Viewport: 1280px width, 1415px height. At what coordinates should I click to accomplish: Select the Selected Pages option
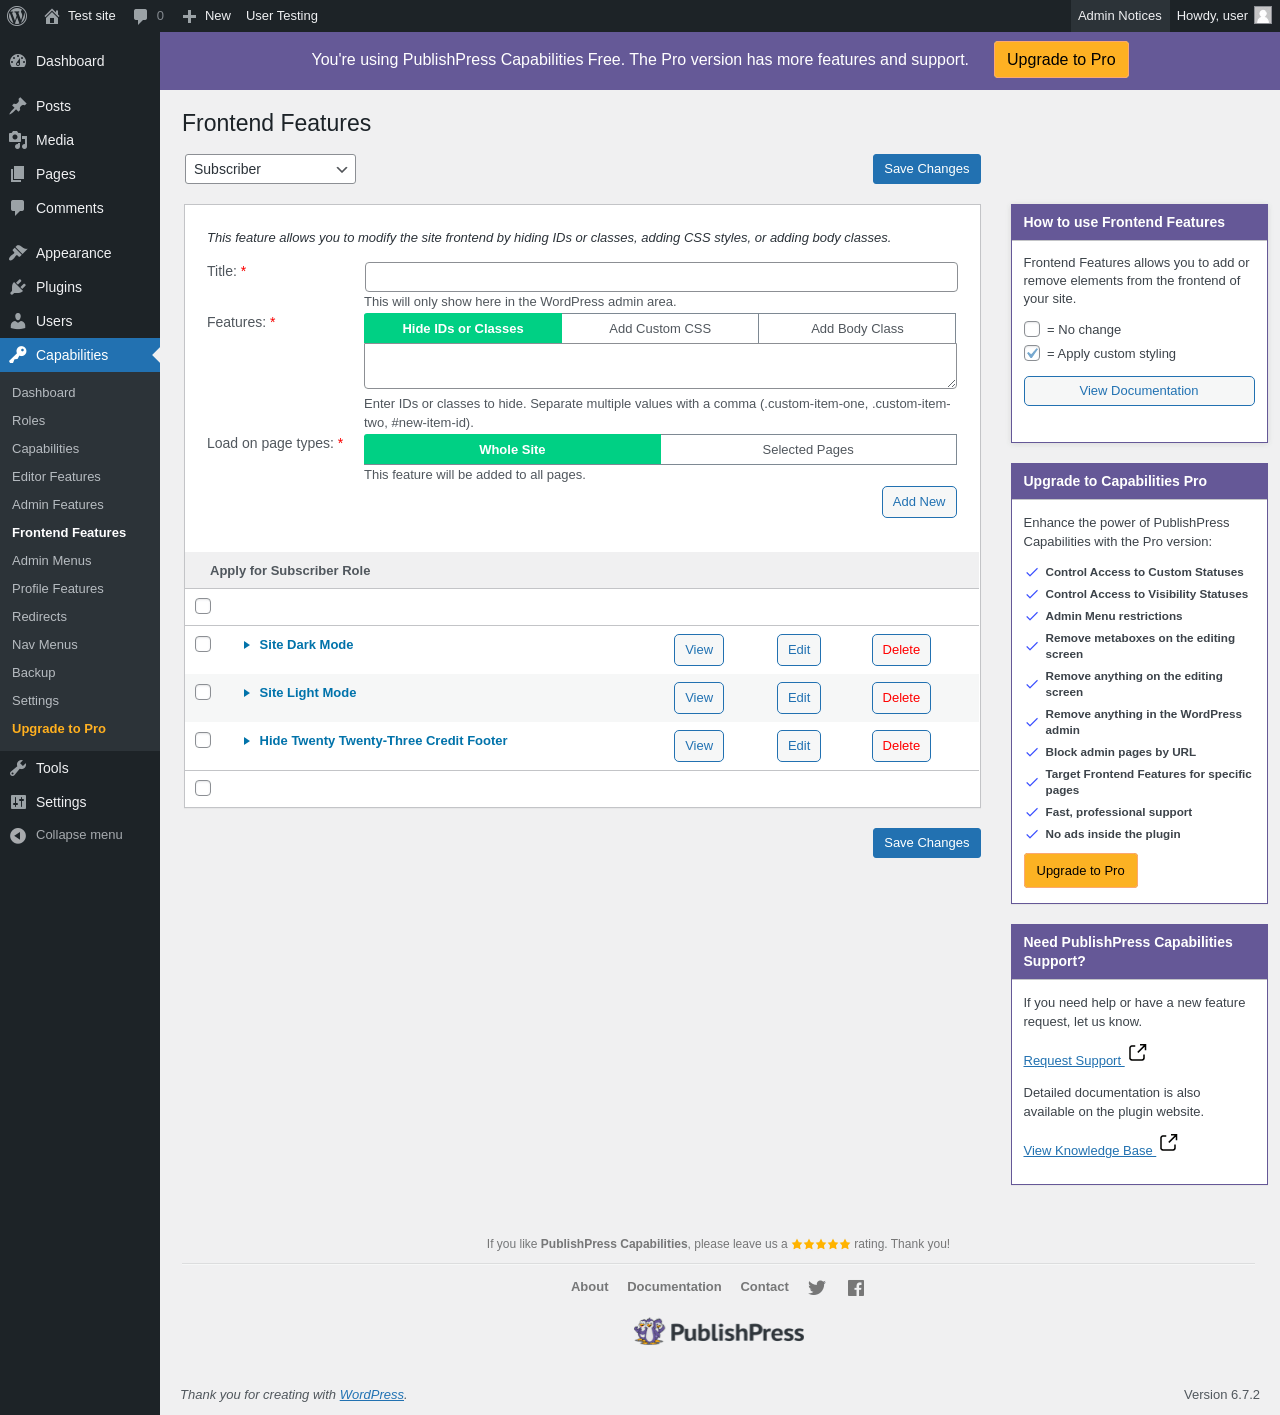(808, 450)
